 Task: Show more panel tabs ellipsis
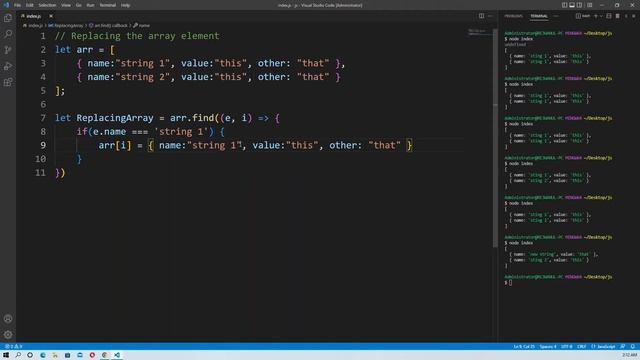[556, 16]
